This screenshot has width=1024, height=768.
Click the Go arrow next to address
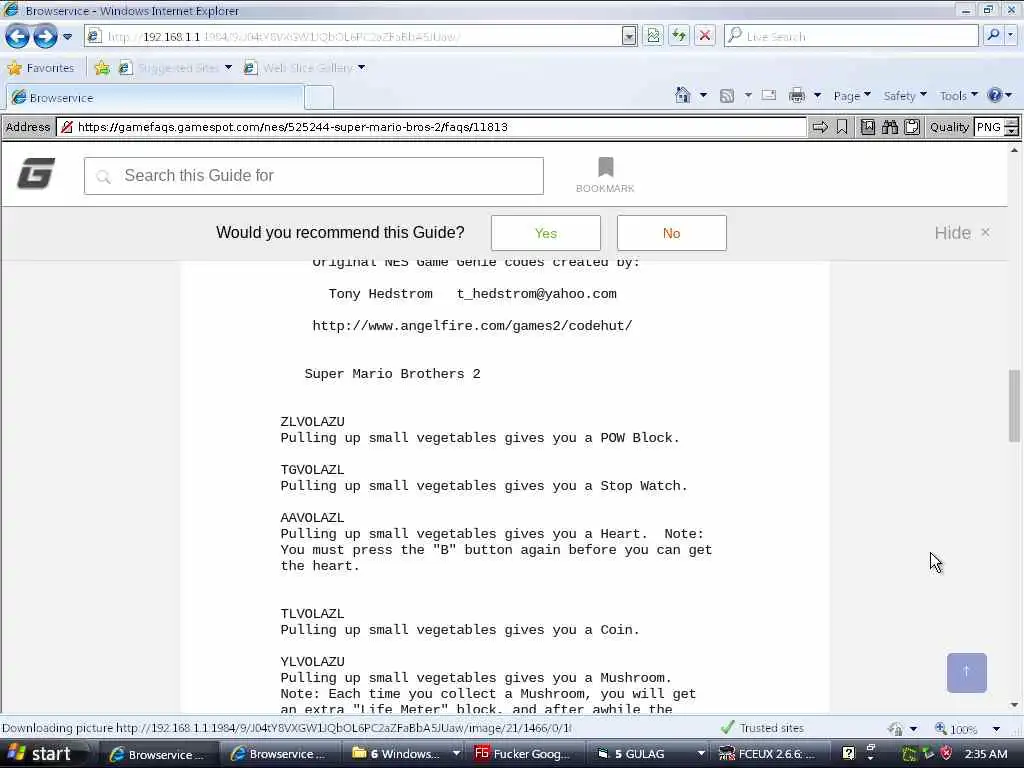[820, 127]
